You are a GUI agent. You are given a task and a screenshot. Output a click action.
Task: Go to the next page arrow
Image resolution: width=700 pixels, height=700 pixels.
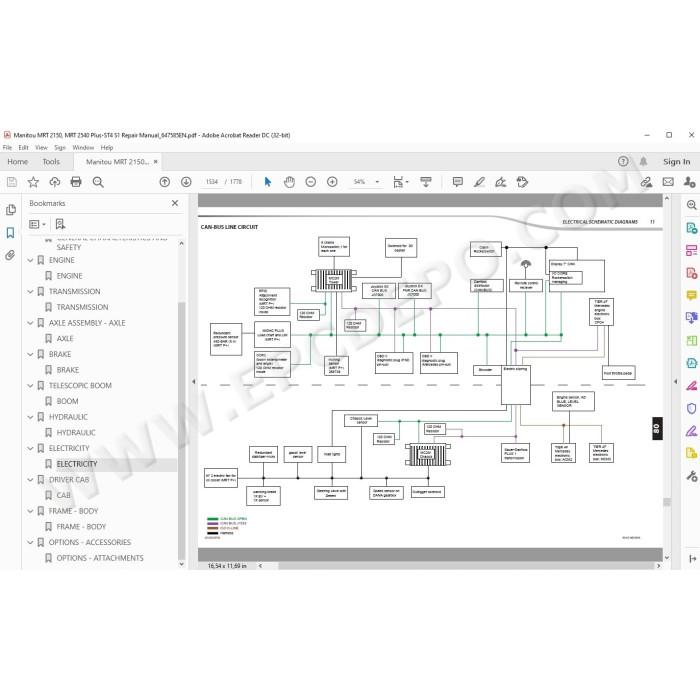[186, 182]
